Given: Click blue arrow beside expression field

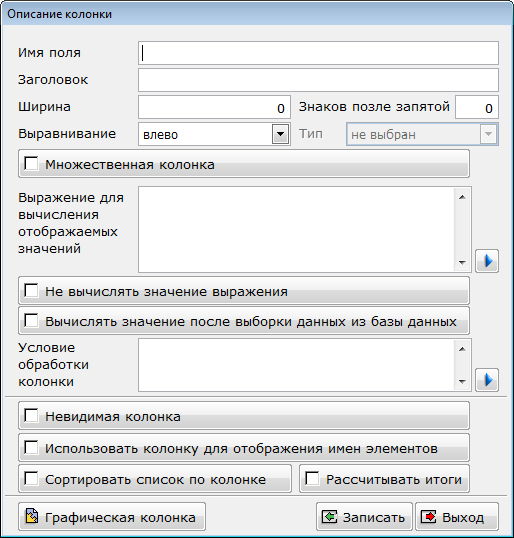Looking at the screenshot, I should coord(487,261).
